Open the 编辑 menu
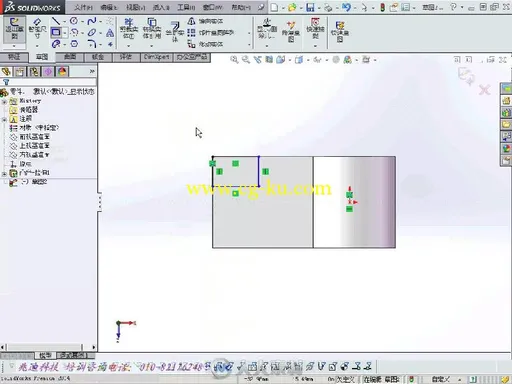 pyautogui.click(x=109, y=7)
